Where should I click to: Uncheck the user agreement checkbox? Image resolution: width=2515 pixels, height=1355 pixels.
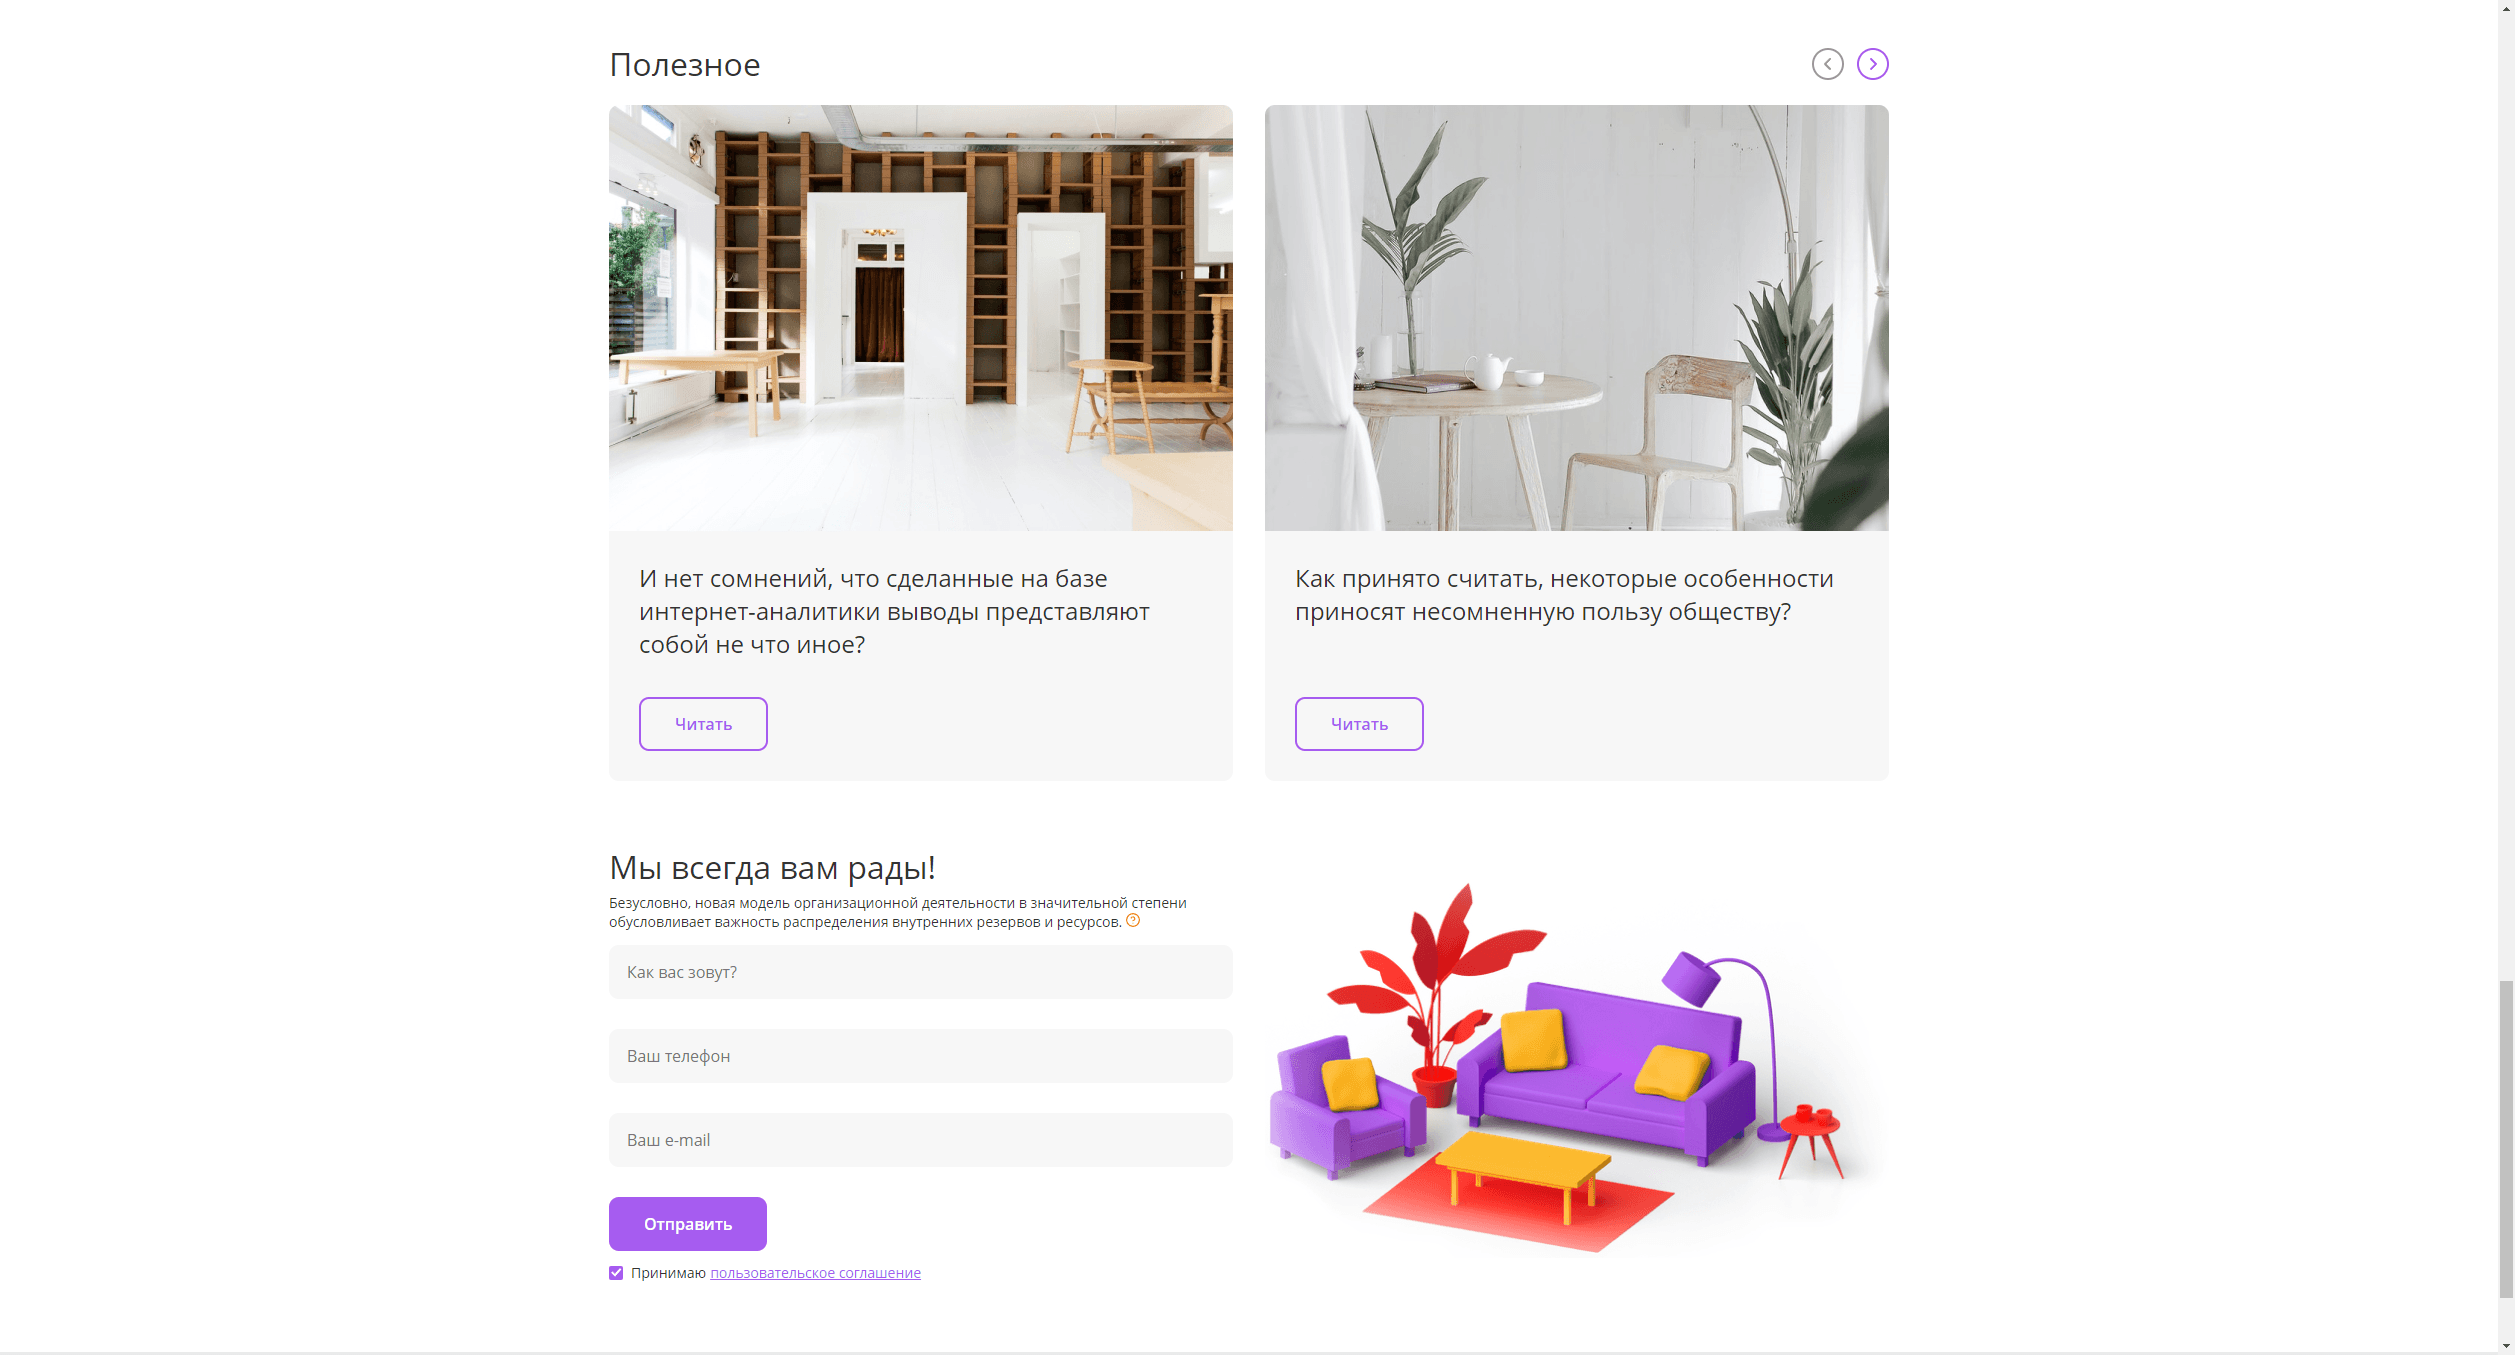coord(616,1273)
